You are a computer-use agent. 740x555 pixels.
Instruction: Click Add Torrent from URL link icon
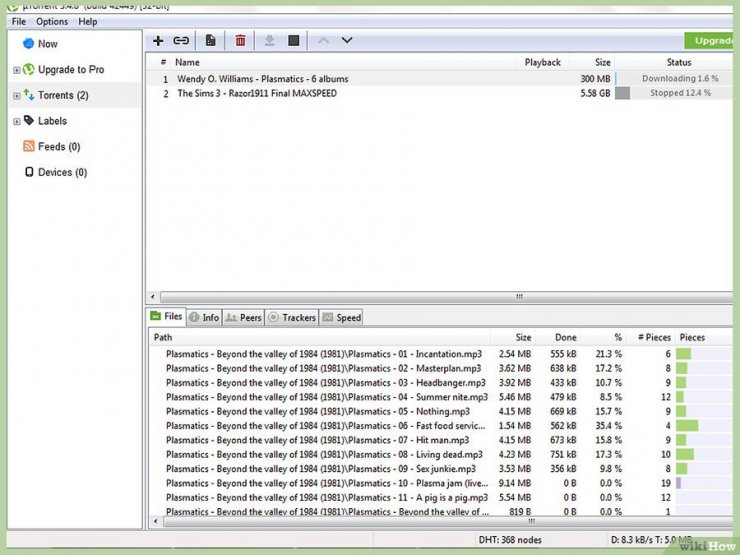(181, 41)
